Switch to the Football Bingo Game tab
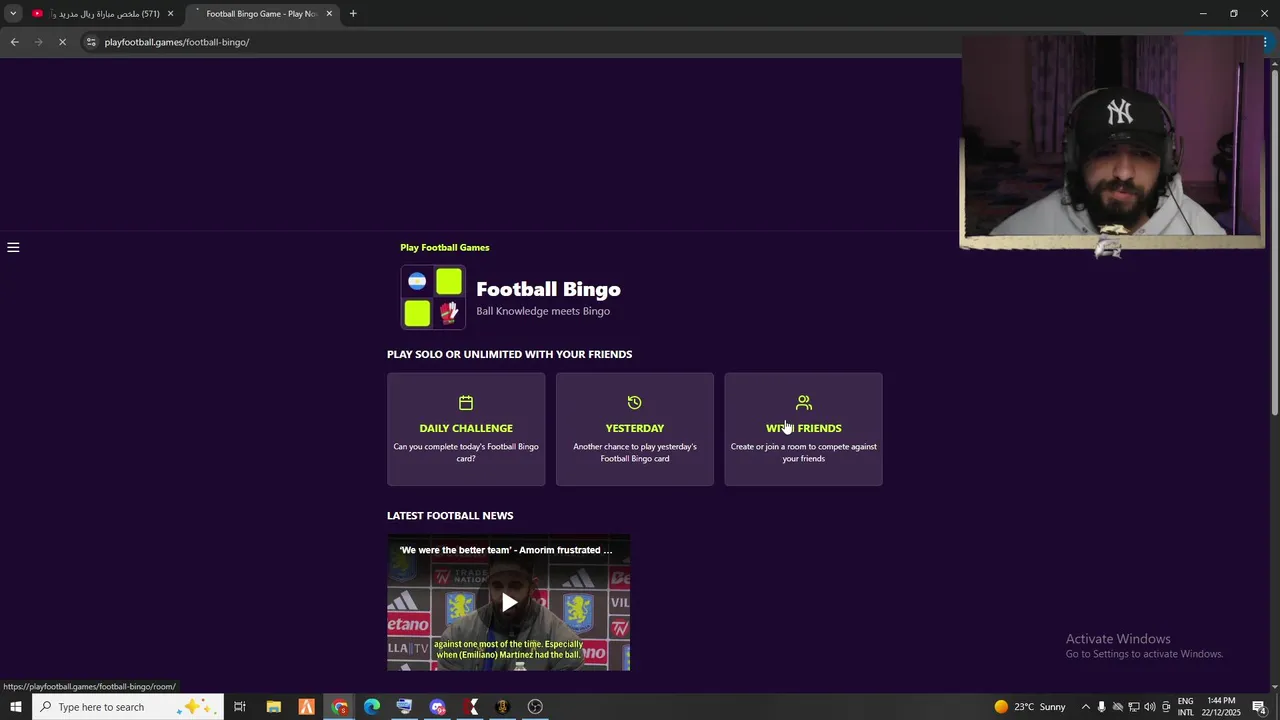 (x=262, y=14)
